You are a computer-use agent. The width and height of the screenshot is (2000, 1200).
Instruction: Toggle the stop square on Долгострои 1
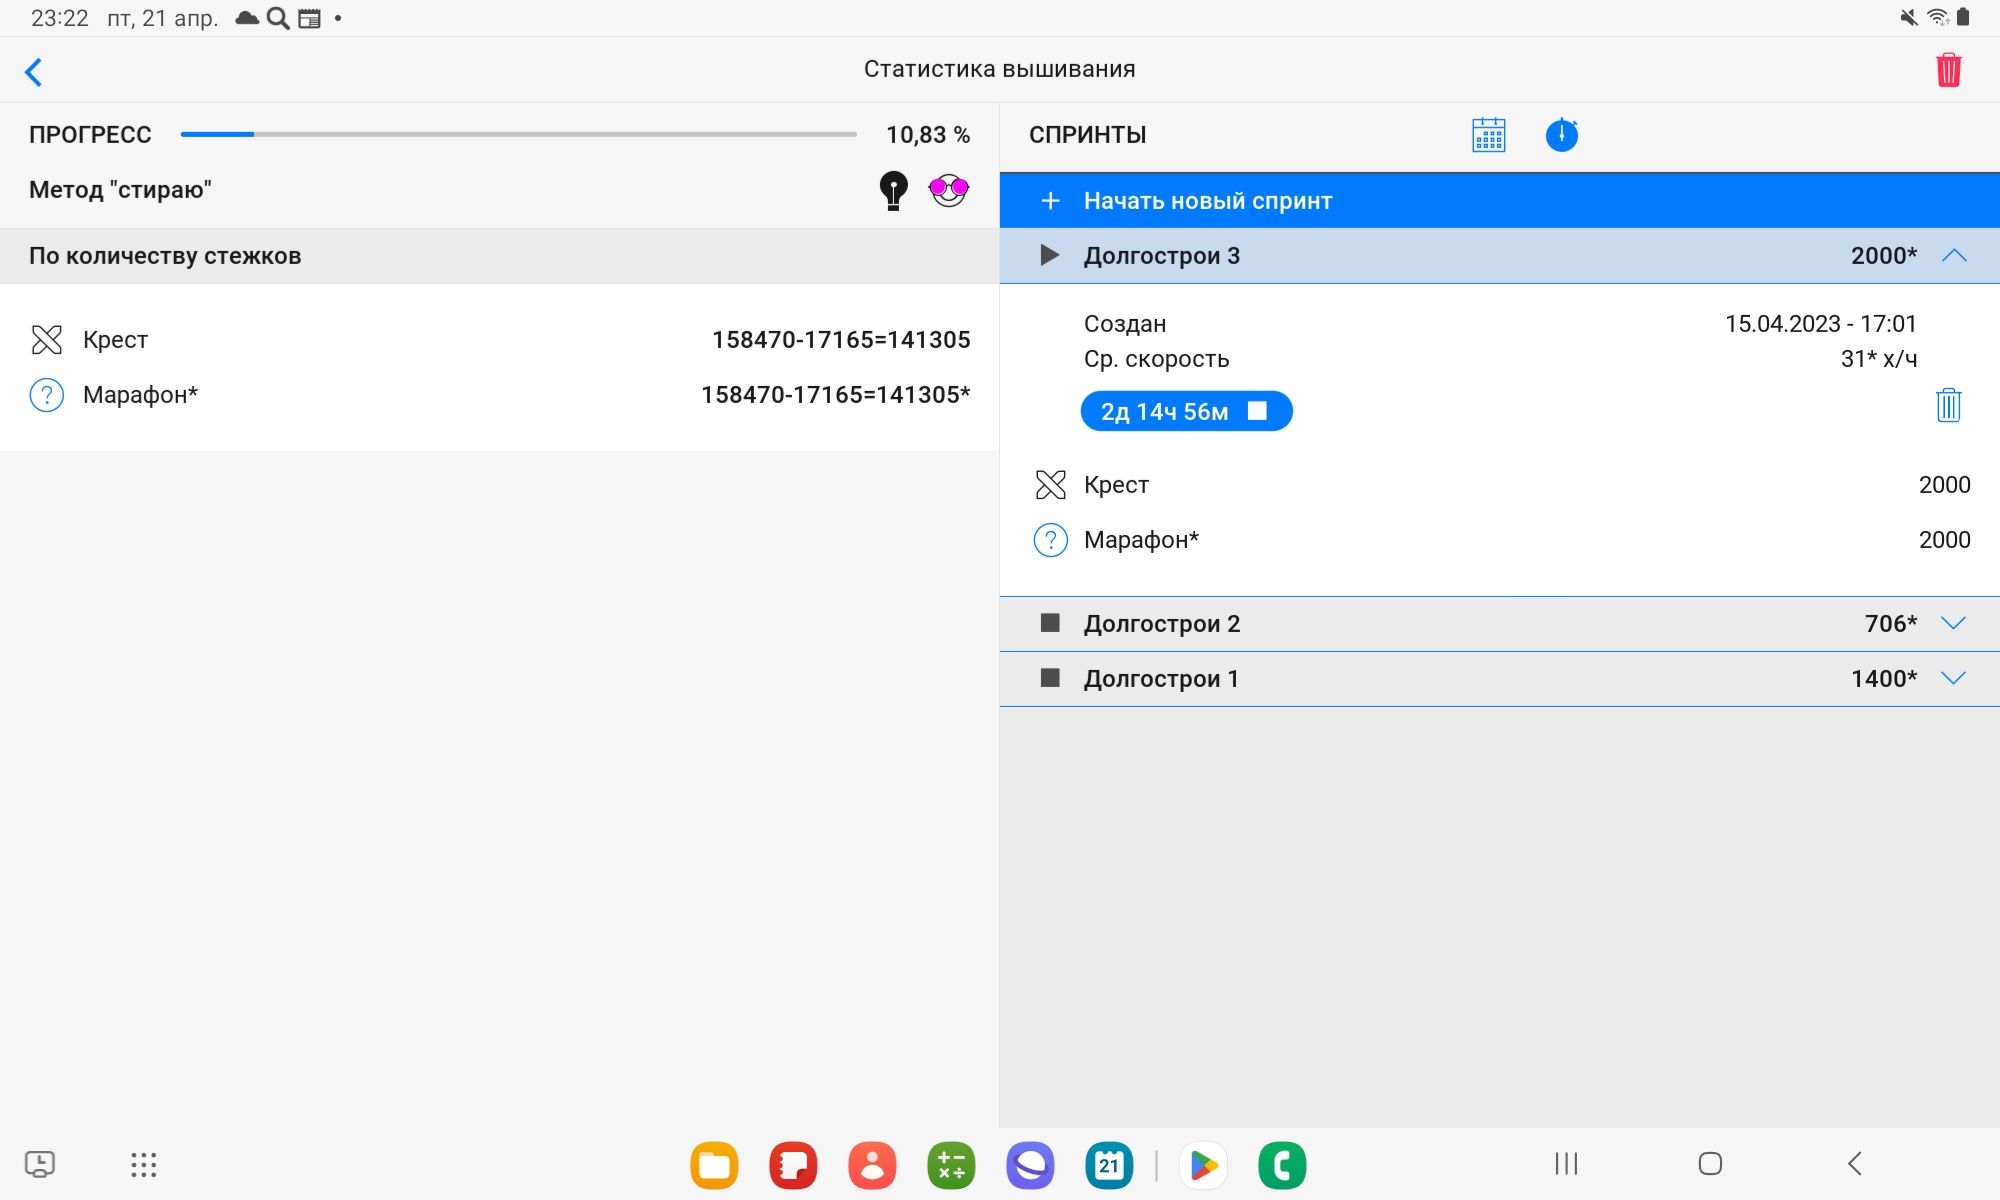point(1050,678)
